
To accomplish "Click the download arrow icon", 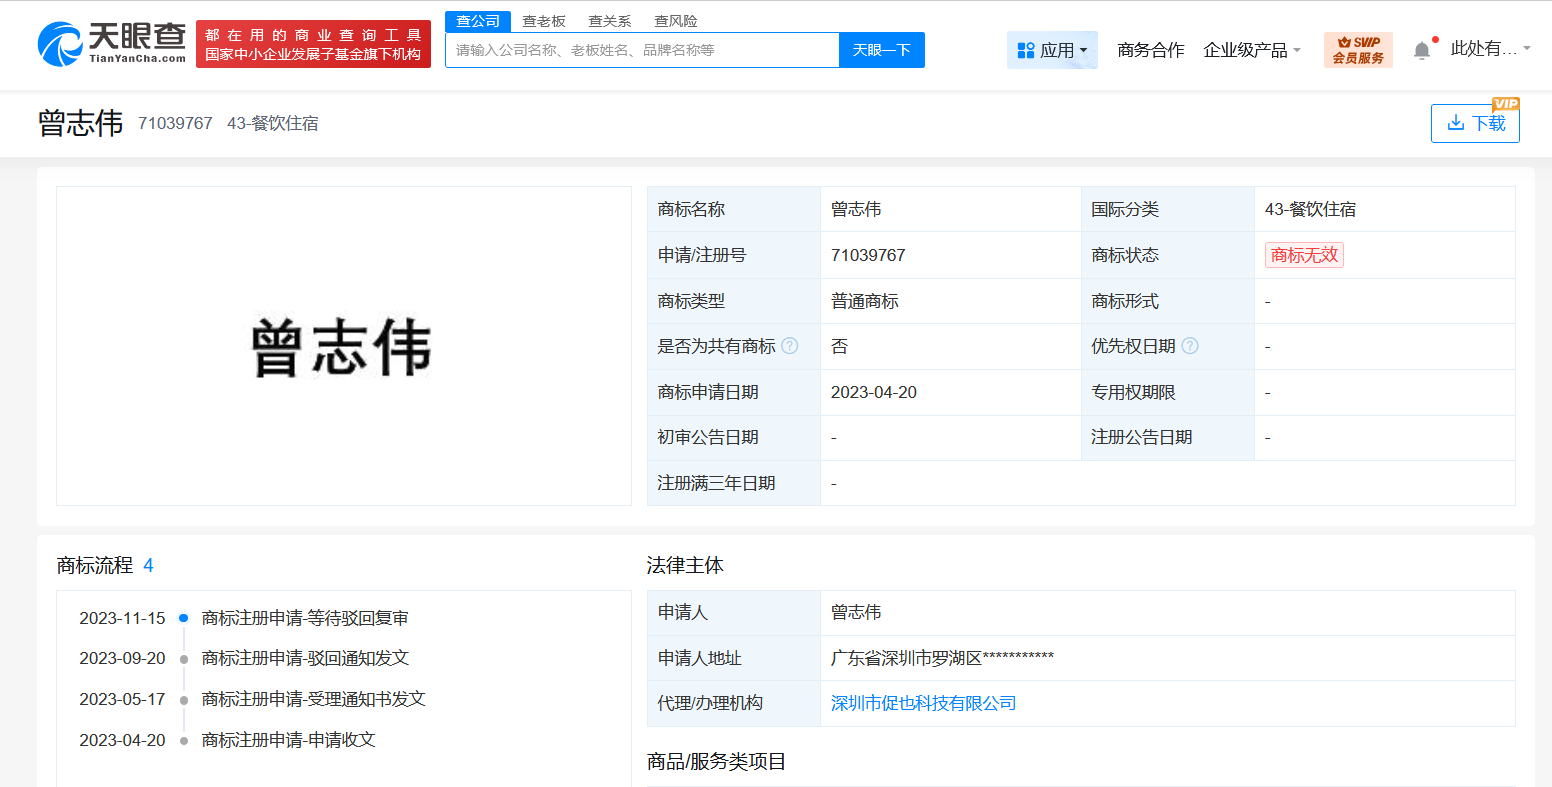I will pyautogui.click(x=1455, y=123).
